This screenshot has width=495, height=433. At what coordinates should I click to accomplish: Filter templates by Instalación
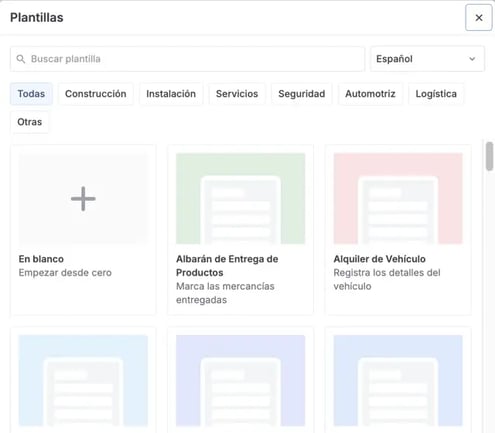(171, 94)
